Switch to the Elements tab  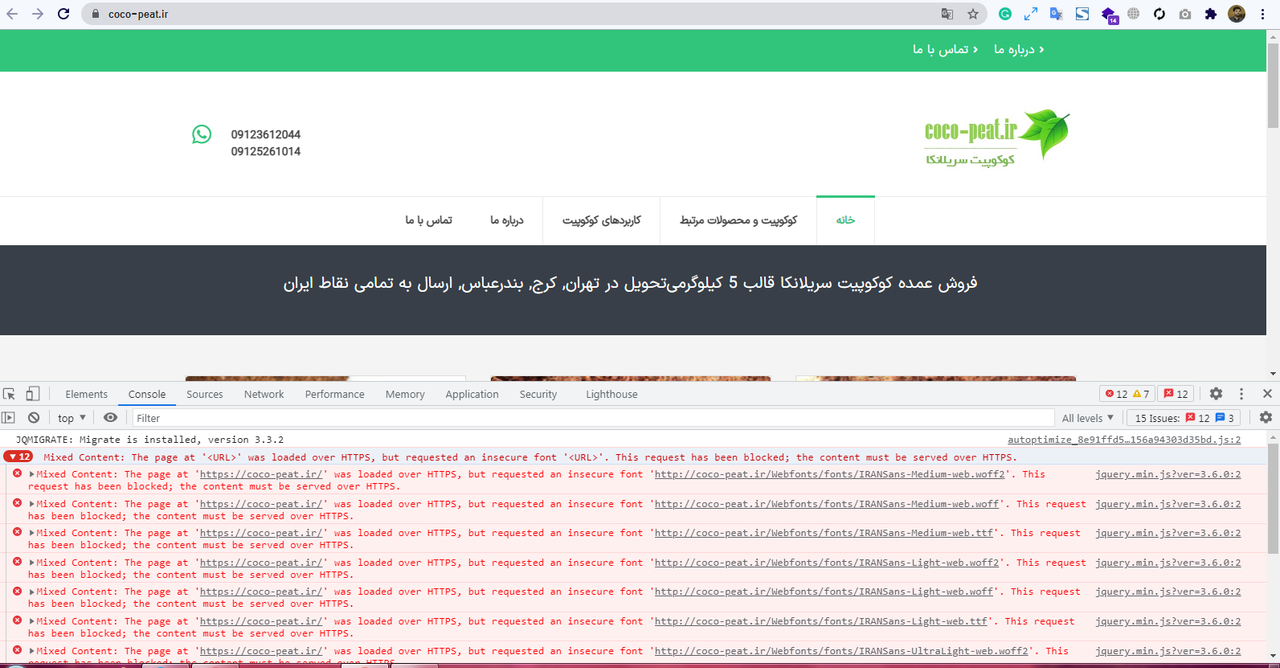pyautogui.click(x=86, y=394)
